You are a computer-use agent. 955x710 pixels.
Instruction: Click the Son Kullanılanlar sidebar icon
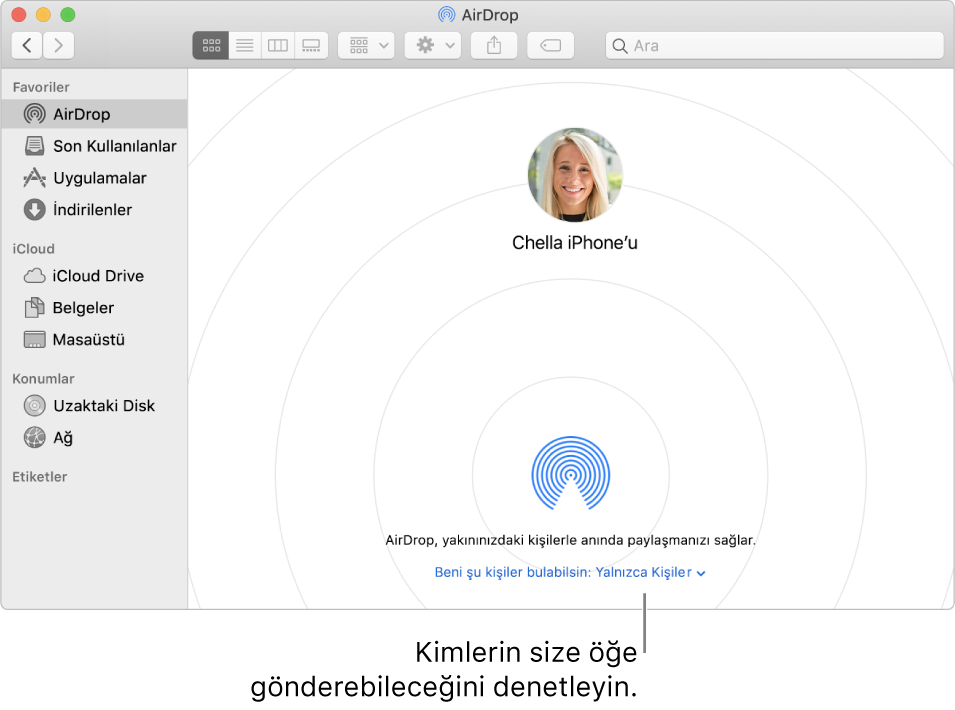pyautogui.click(x=35, y=146)
